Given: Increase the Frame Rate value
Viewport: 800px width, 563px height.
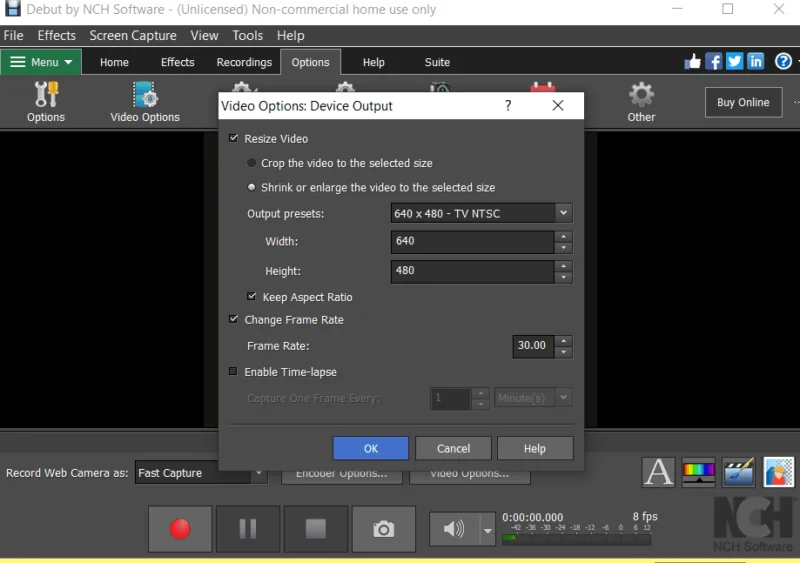Looking at the screenshot, I should (563, 340).
